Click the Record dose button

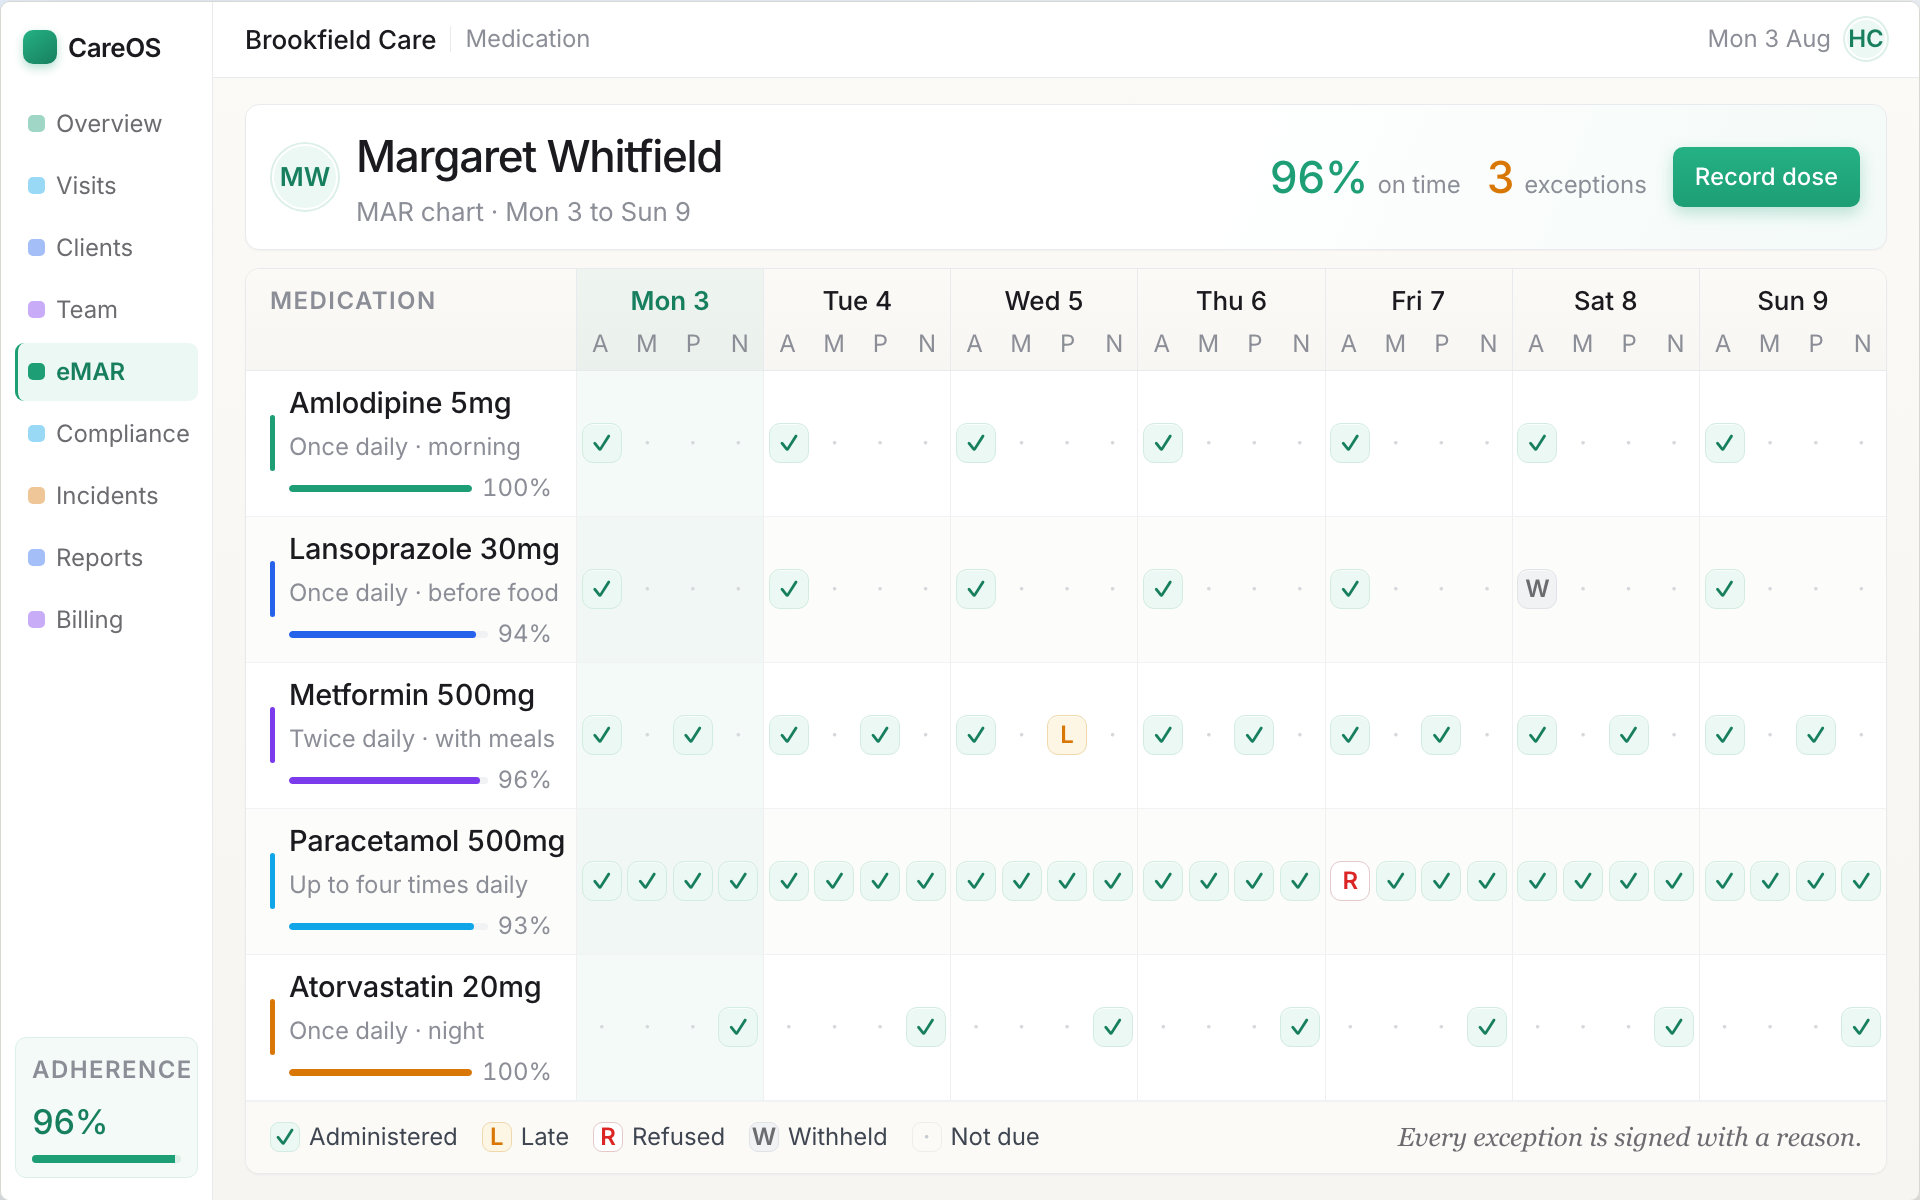coord(1766,177)
